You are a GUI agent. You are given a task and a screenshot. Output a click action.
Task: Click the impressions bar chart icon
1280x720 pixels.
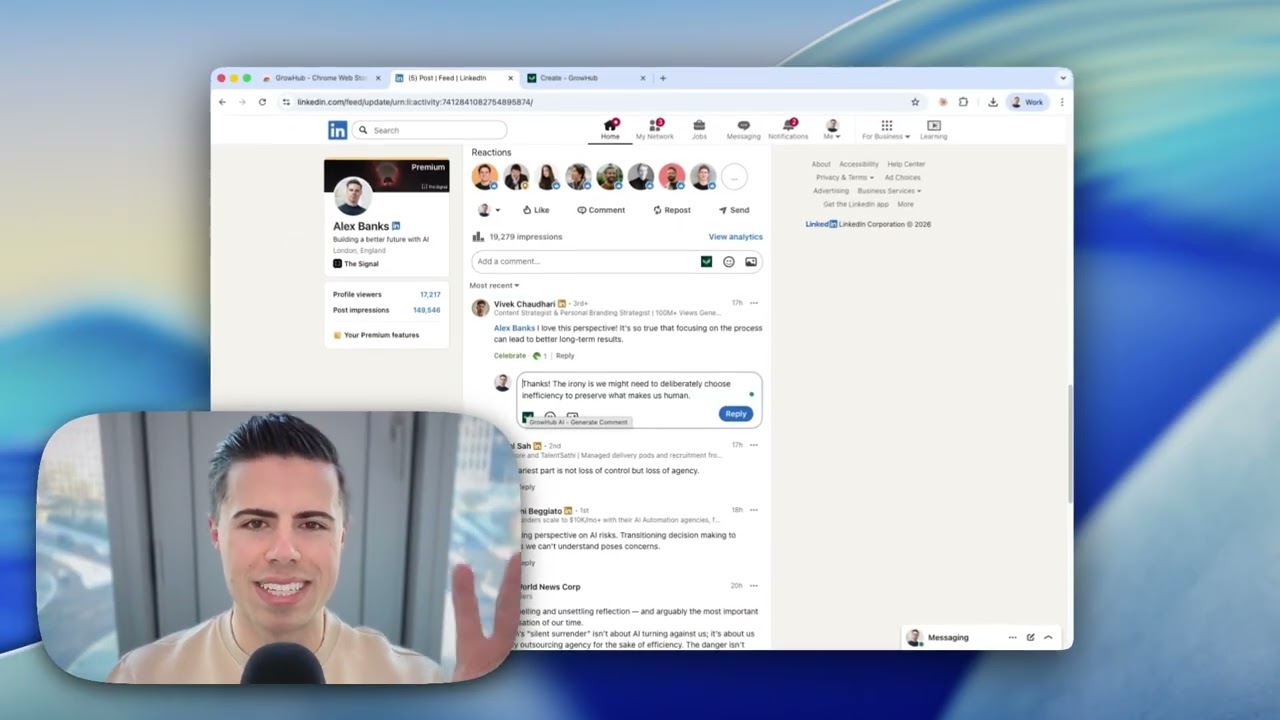(x=478, y=237)
